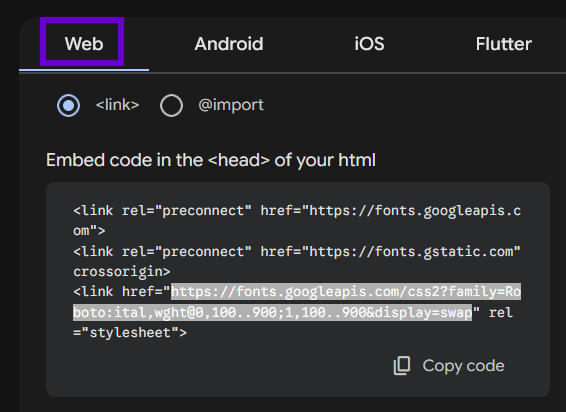Choose the @import radio option
Image resolution: width=566 pixels, height=412 pixels.
coord(171,105)
